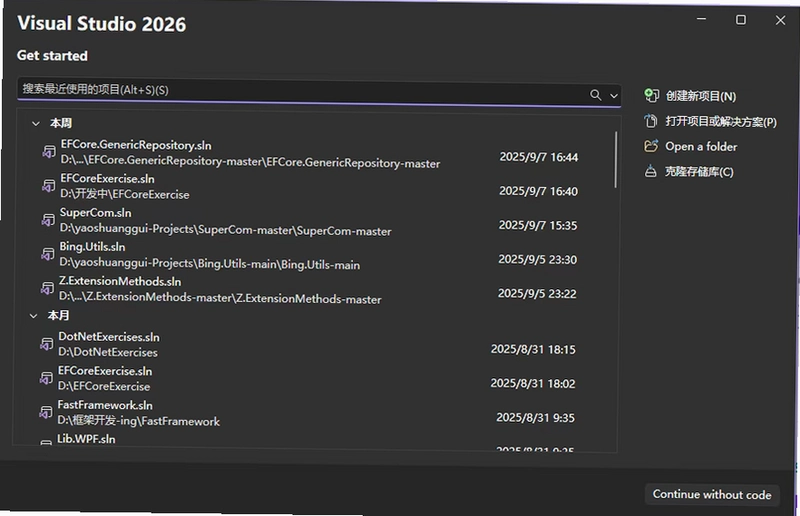Click the 打开项目或解决方案 open project icon
This screenshot has height=516, width=800.
[651, 121]
